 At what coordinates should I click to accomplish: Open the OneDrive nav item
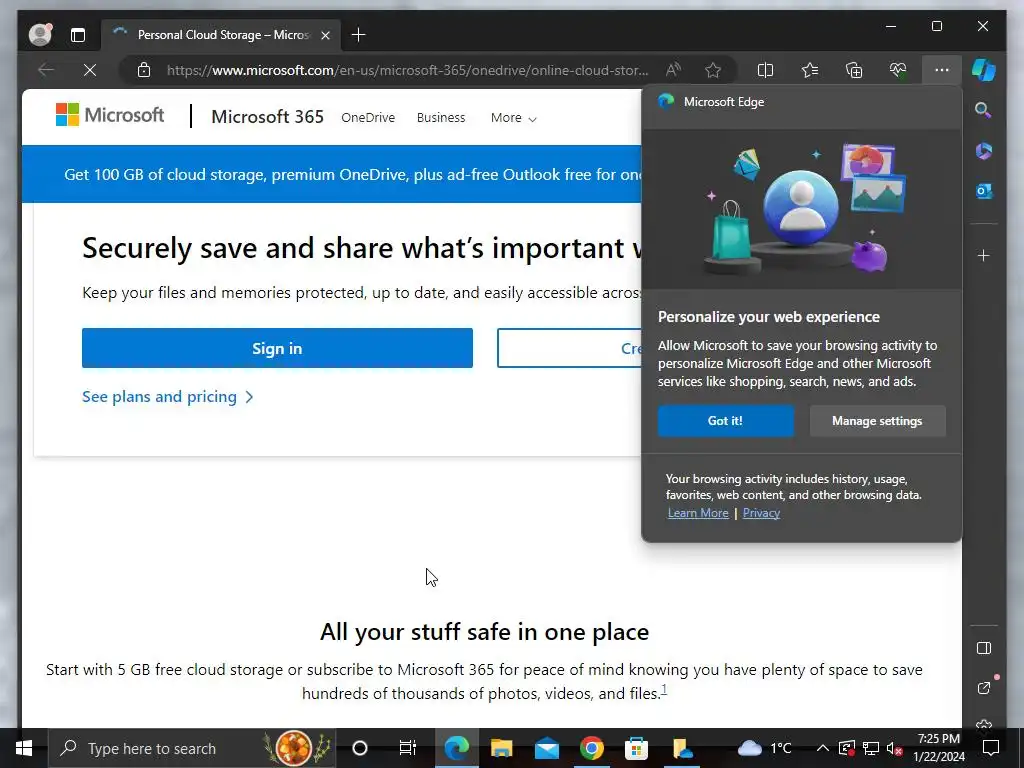point(368,118)
